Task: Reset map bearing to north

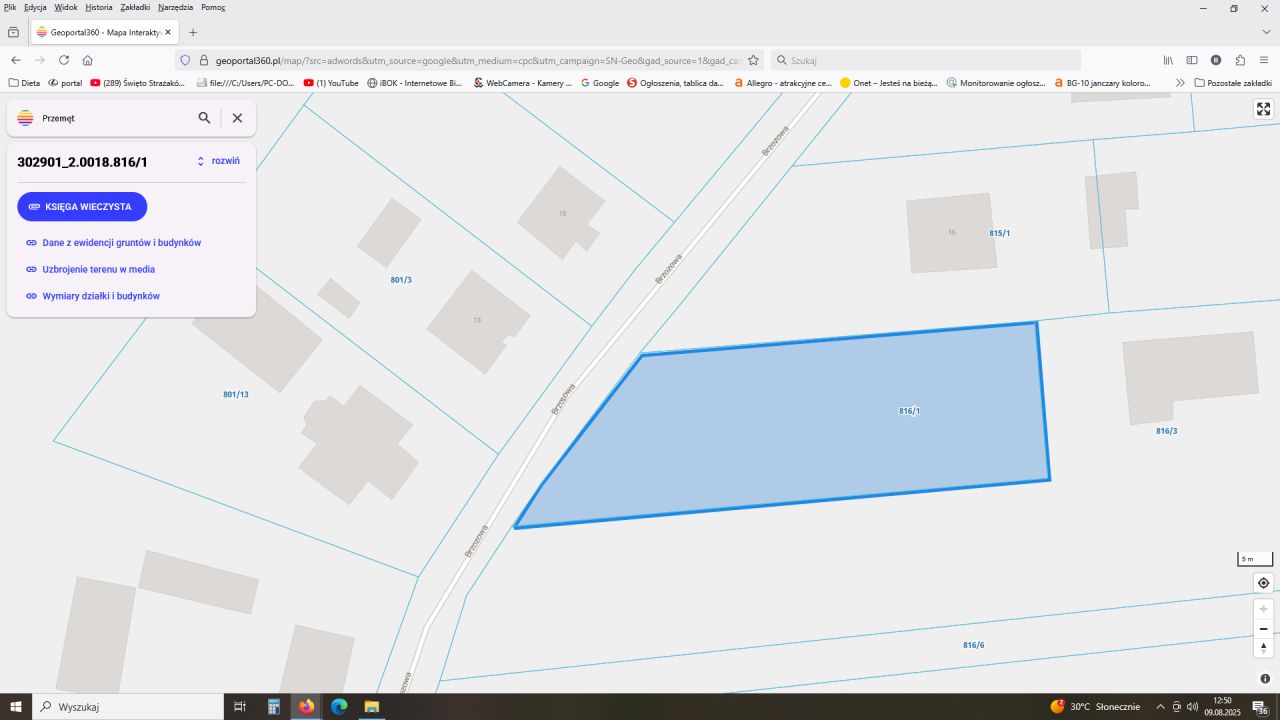Action: tap(1263, 648)
